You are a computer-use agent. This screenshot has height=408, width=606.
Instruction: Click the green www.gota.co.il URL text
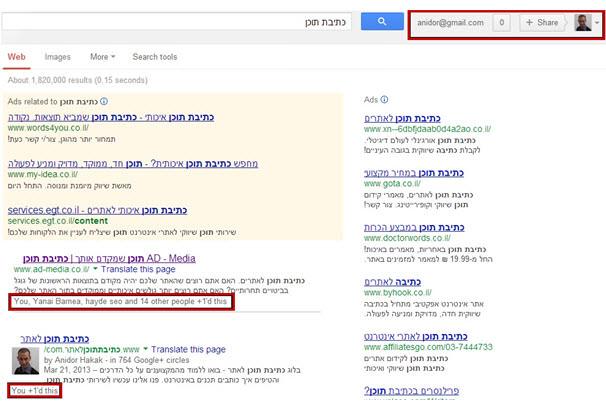(x=392, y=184)
